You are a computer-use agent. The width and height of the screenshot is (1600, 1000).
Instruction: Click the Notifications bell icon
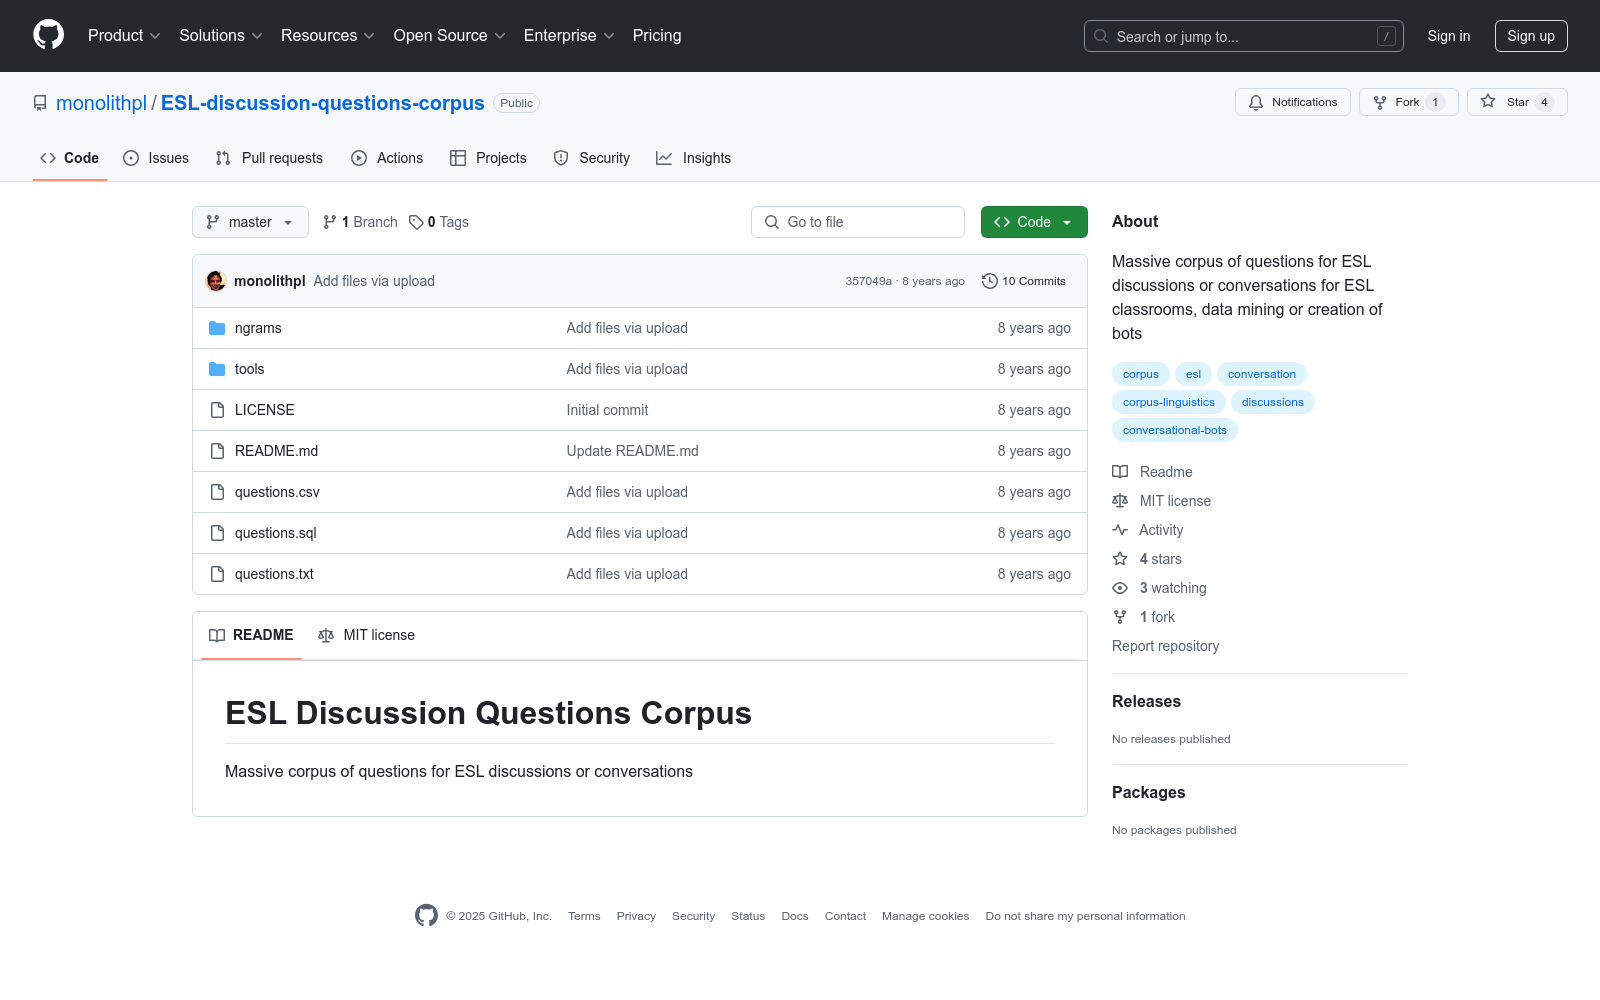tap(1256, 102)
